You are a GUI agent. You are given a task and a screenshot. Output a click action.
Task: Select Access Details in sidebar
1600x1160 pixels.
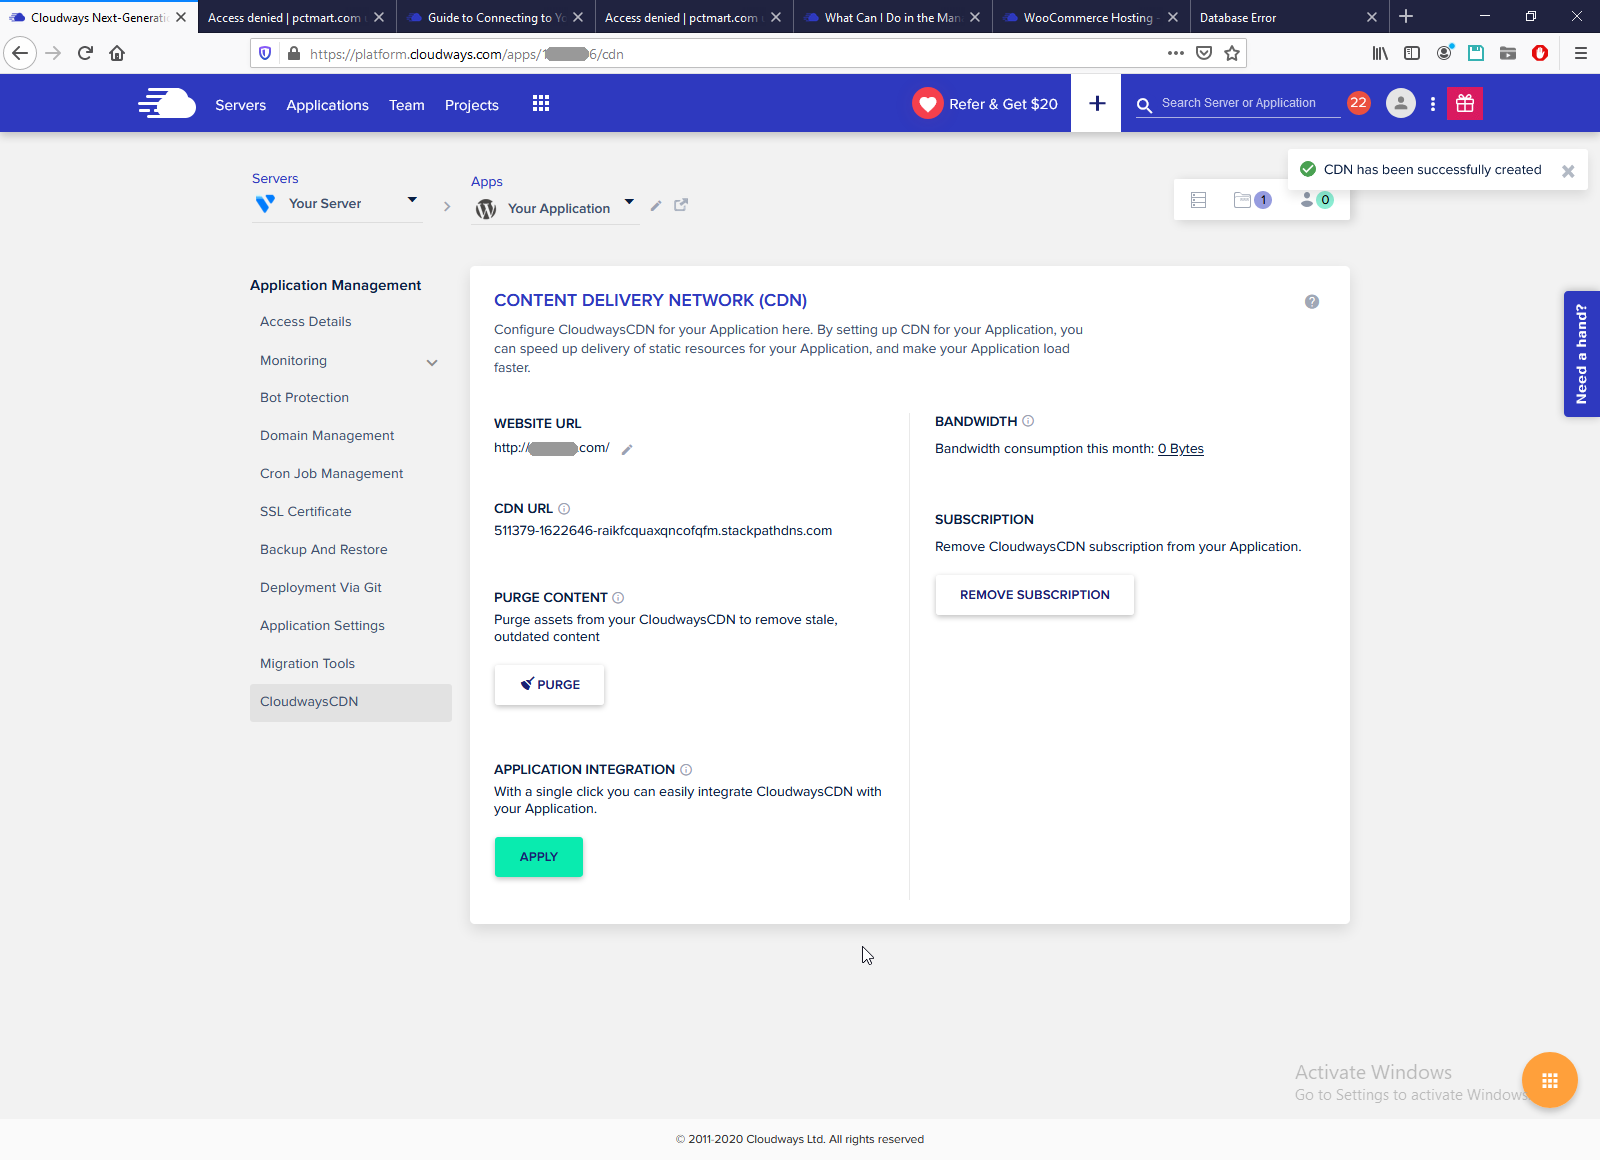pyautogui.click(x=306, y=322)
